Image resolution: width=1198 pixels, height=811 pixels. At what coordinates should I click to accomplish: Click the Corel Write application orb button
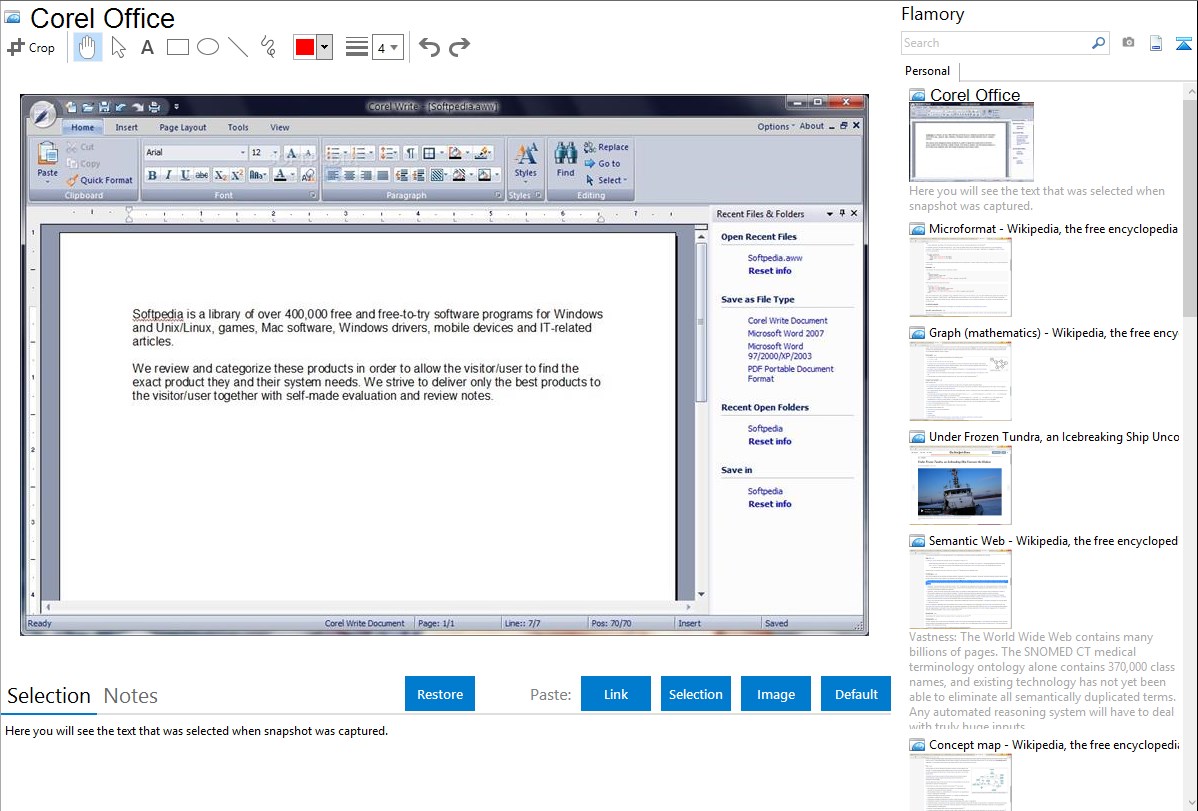44,115
